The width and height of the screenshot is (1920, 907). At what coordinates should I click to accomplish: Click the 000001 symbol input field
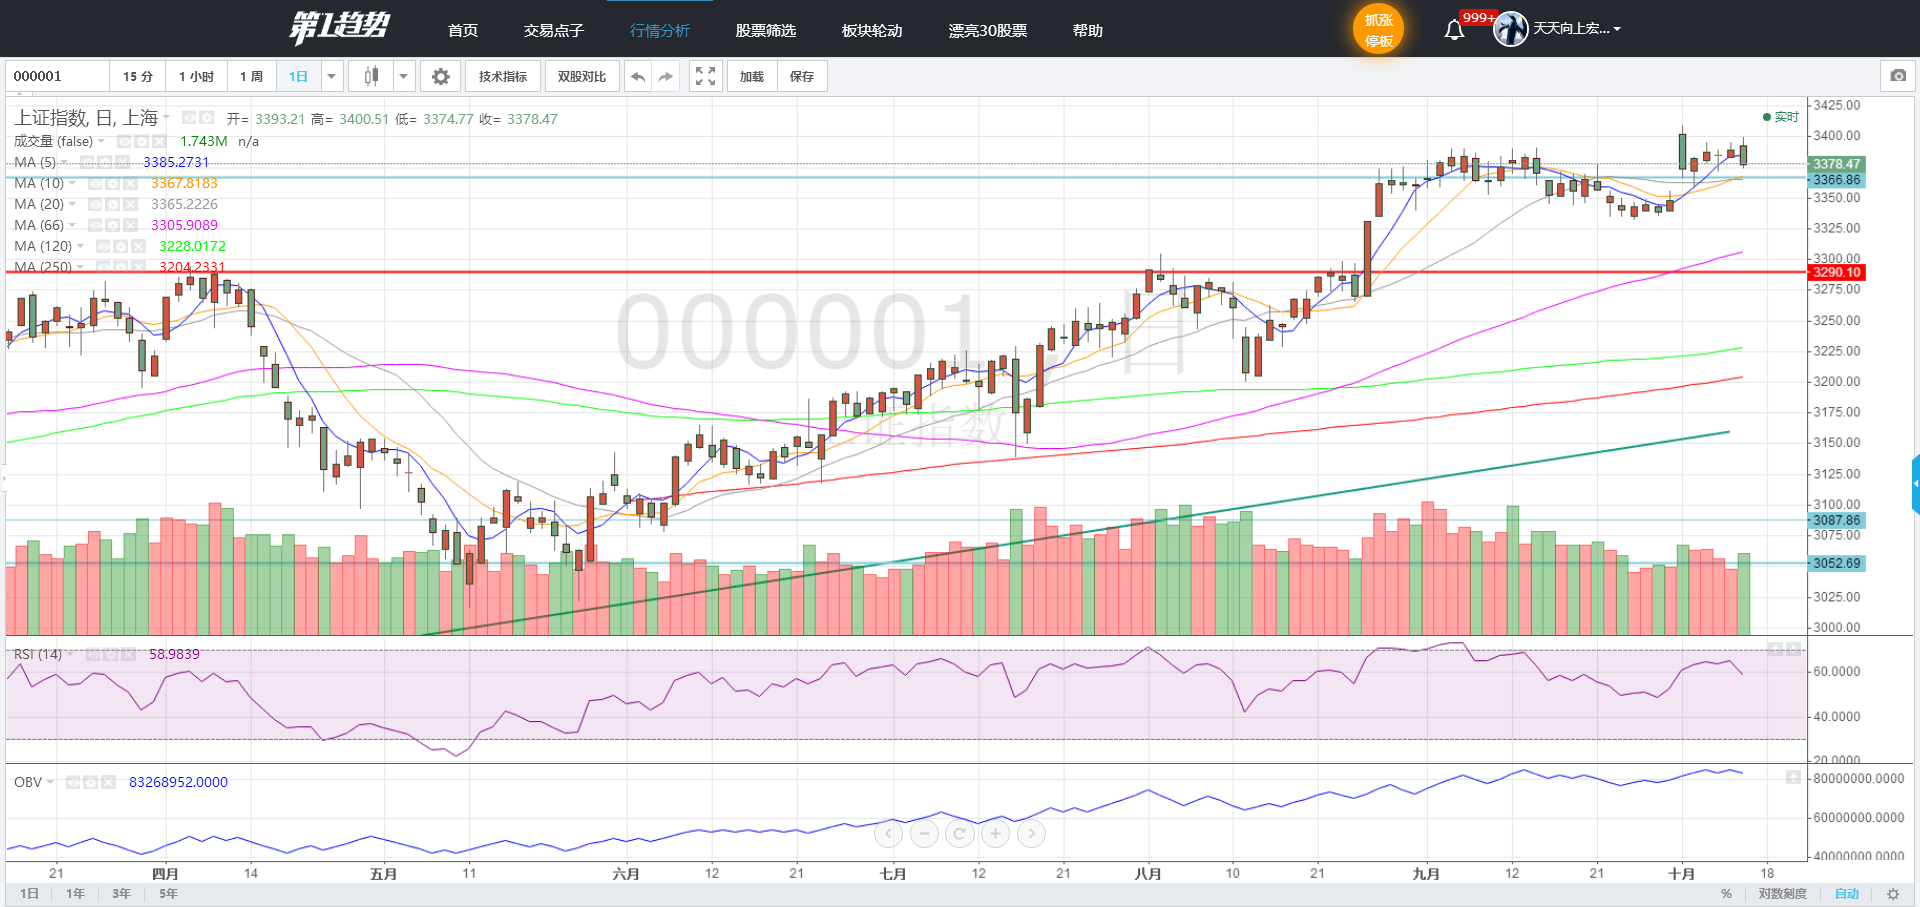[x=57, y=76]
